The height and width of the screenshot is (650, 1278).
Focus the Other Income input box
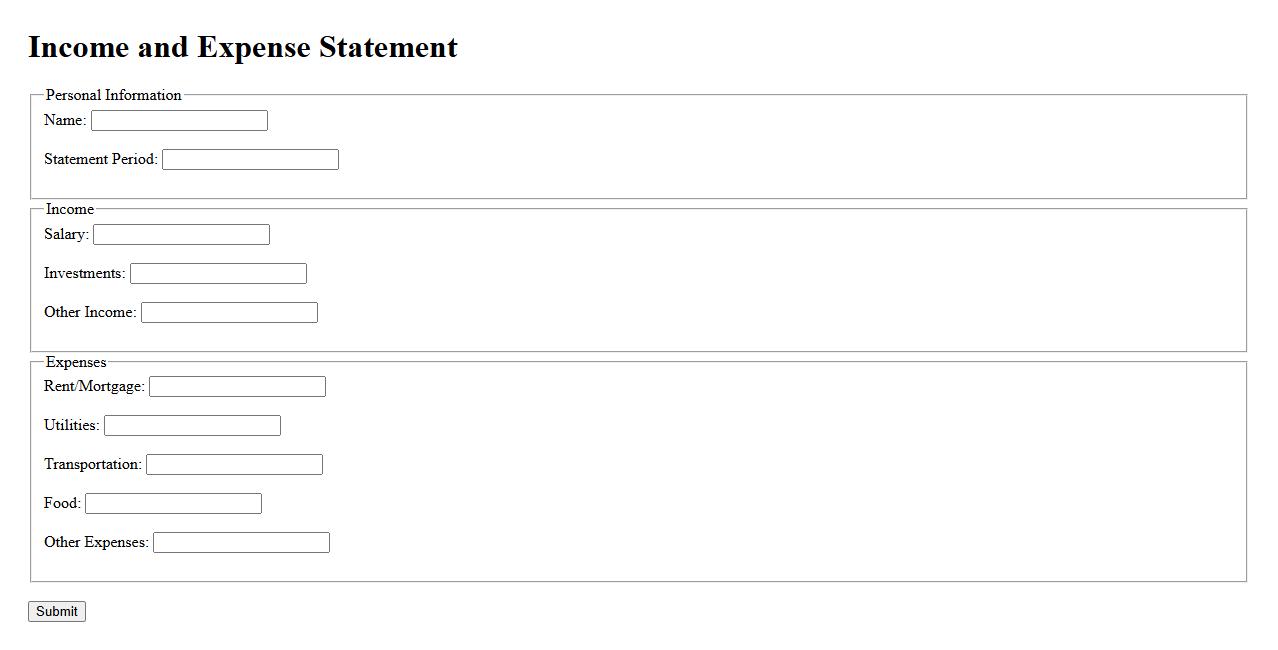[229, 312]
